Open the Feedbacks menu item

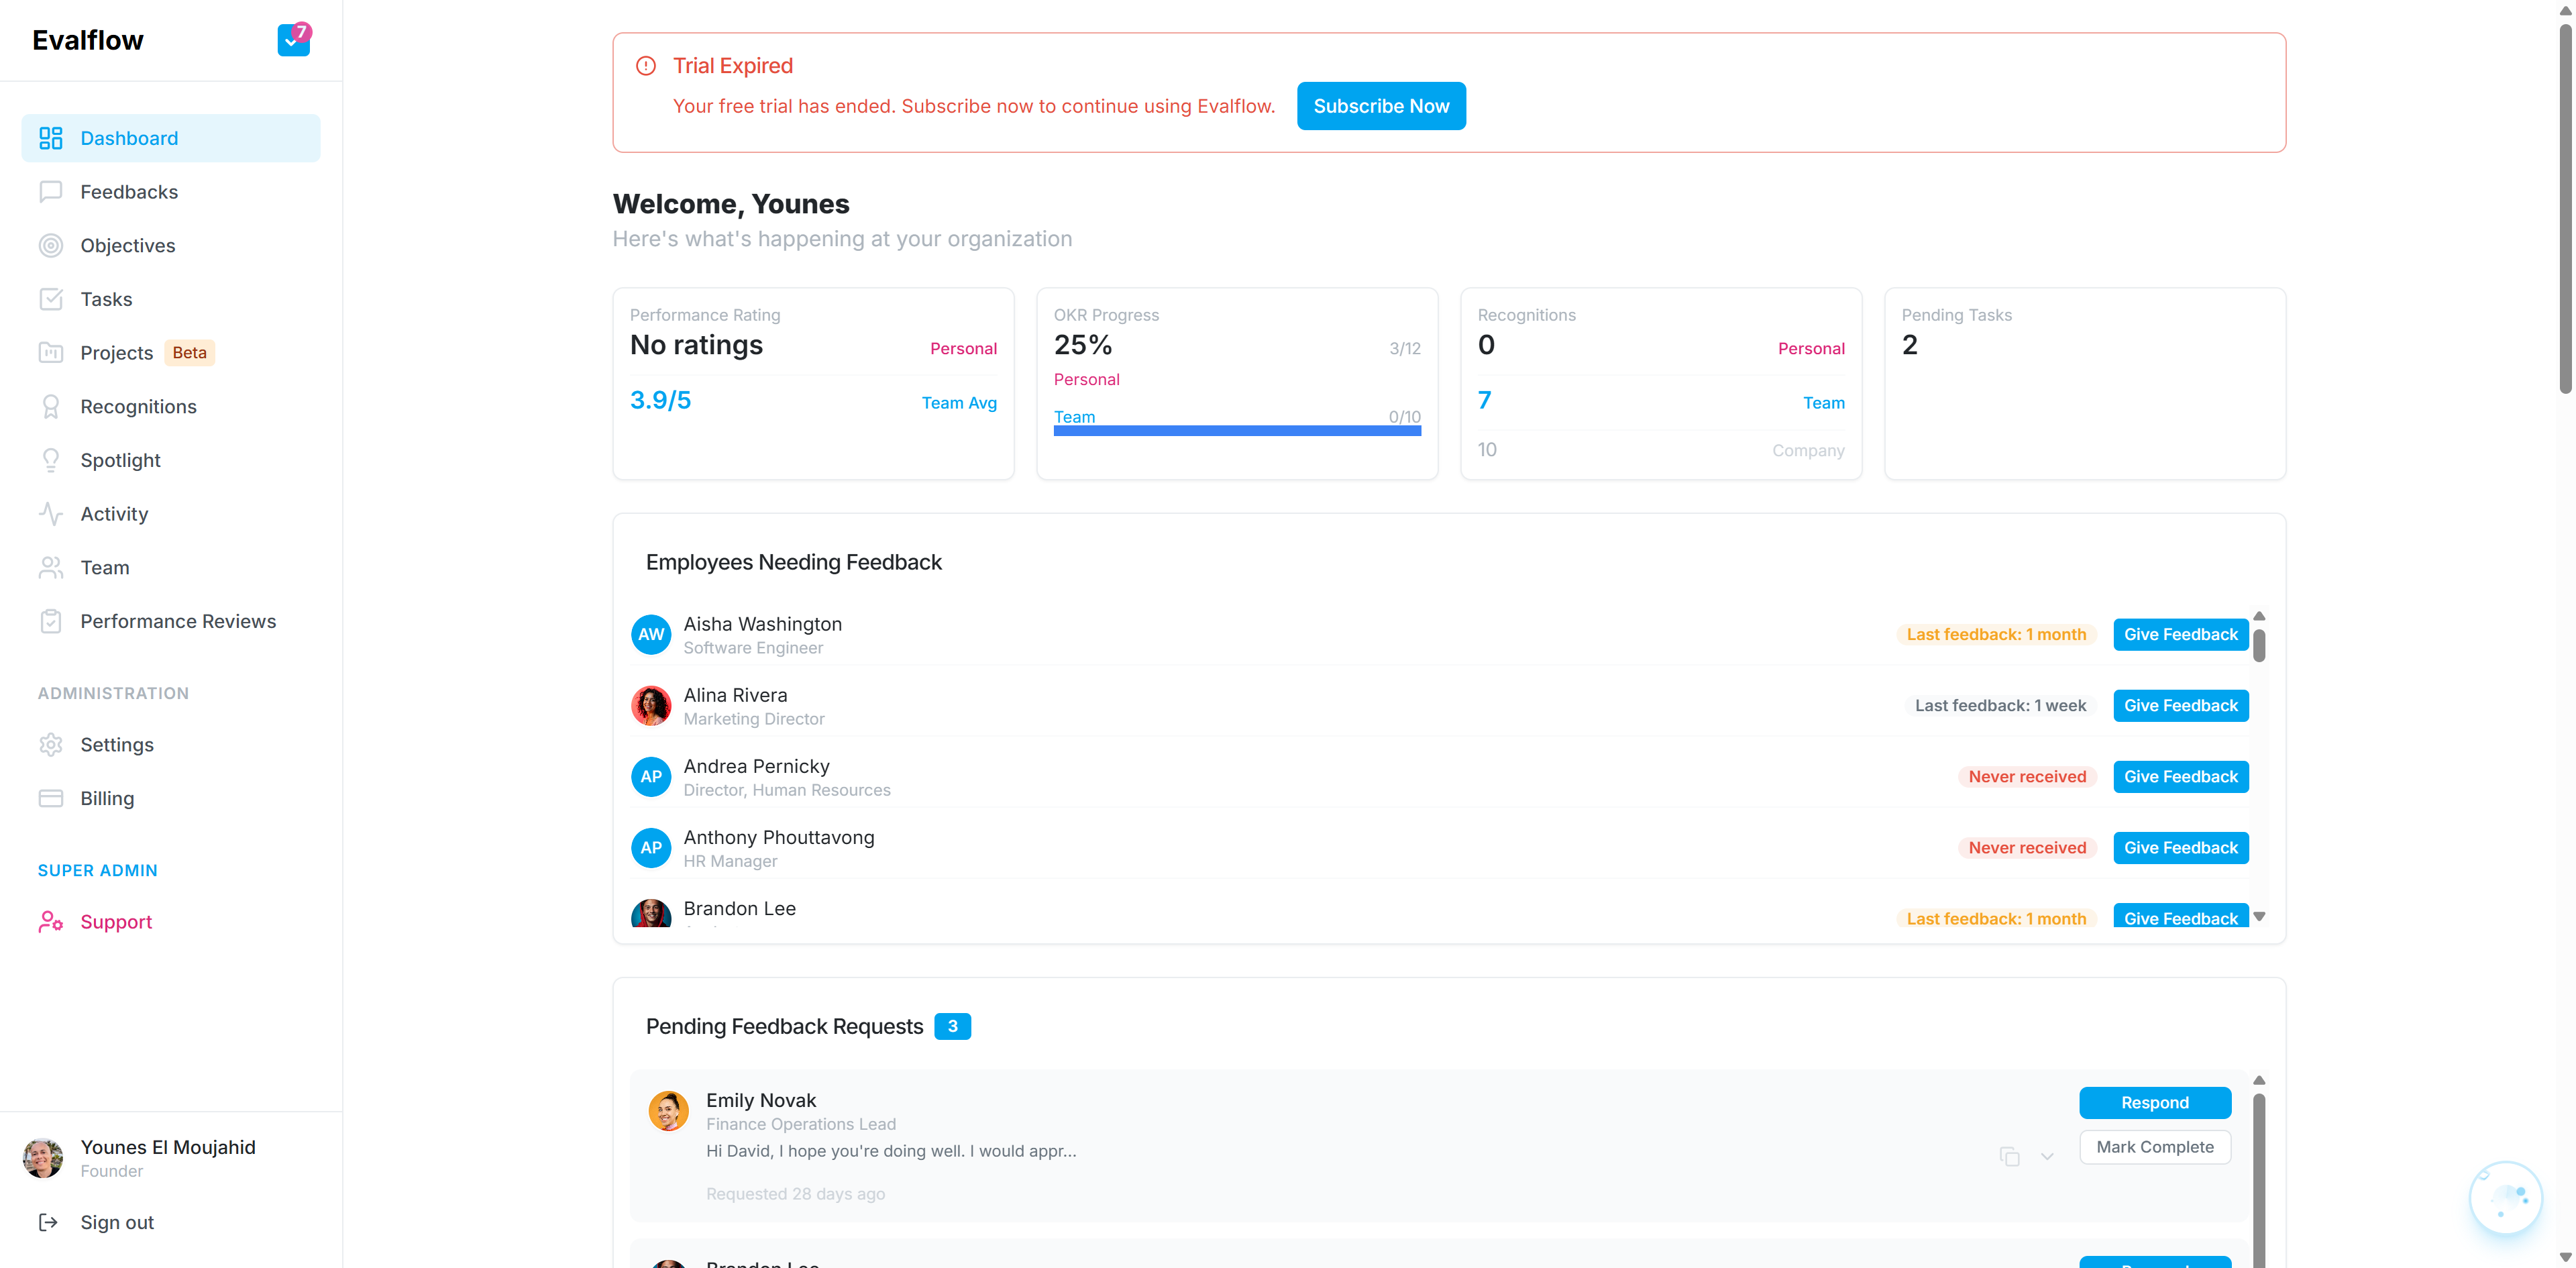(129, 192)
